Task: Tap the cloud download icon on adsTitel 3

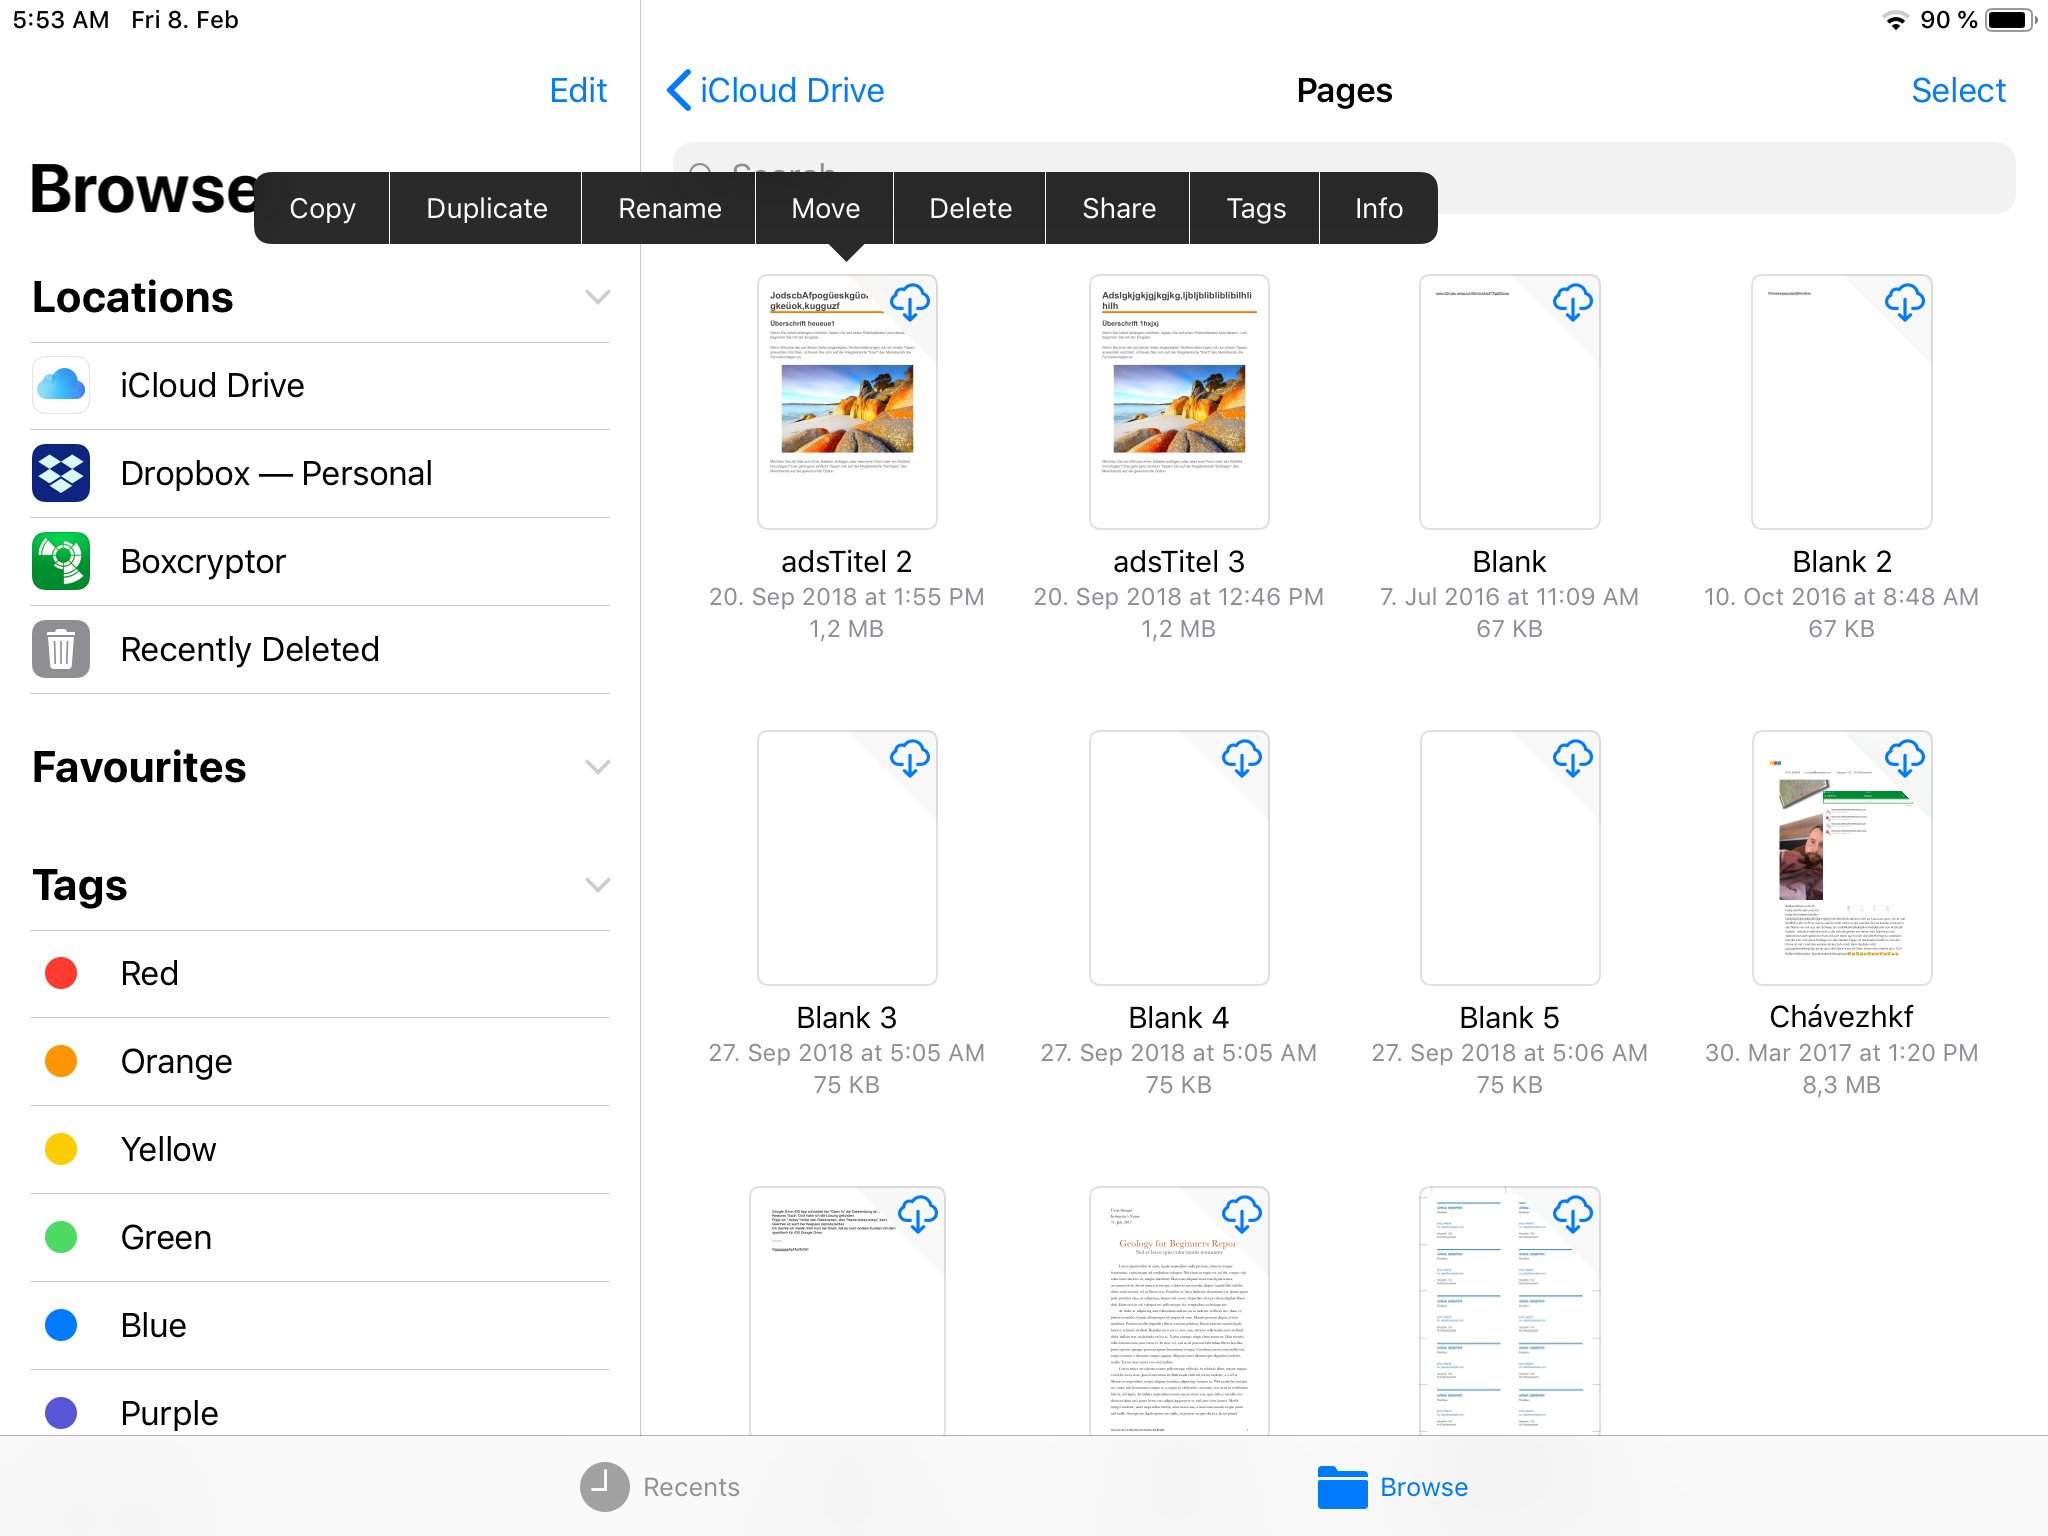Action: pos(1241,302)
